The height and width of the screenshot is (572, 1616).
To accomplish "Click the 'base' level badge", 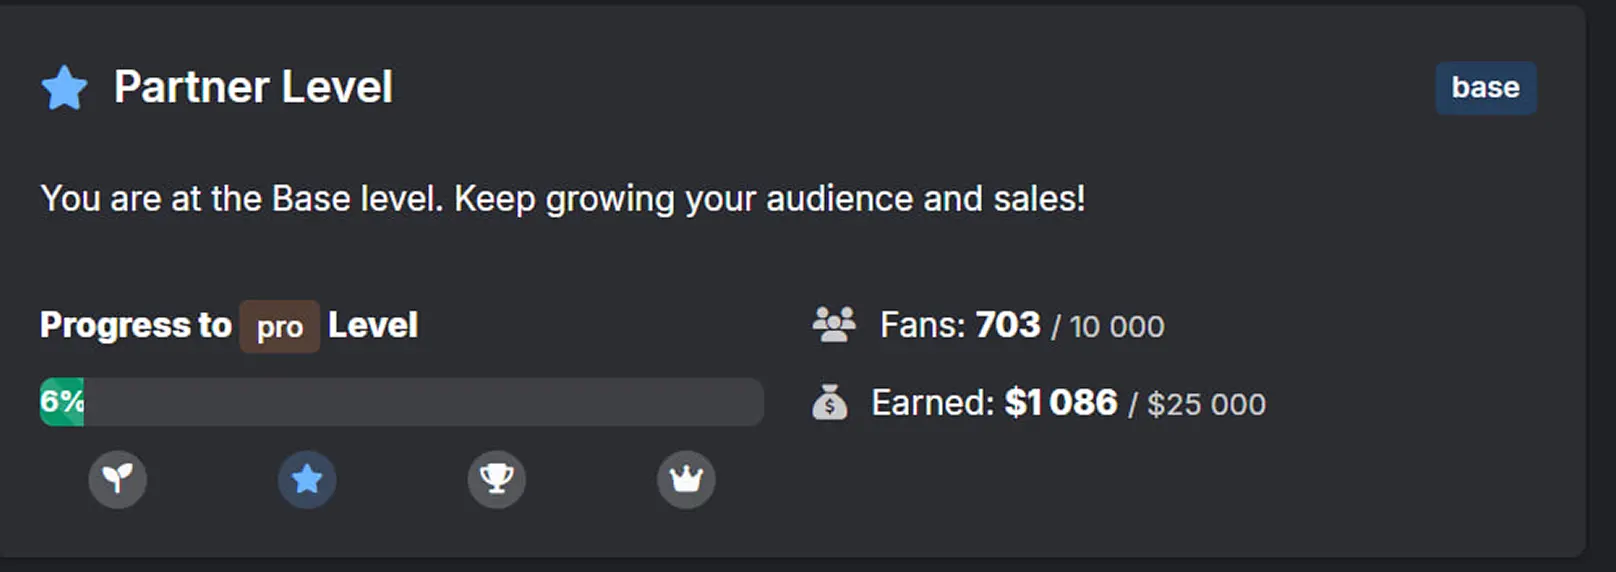I will (1485, 88).
